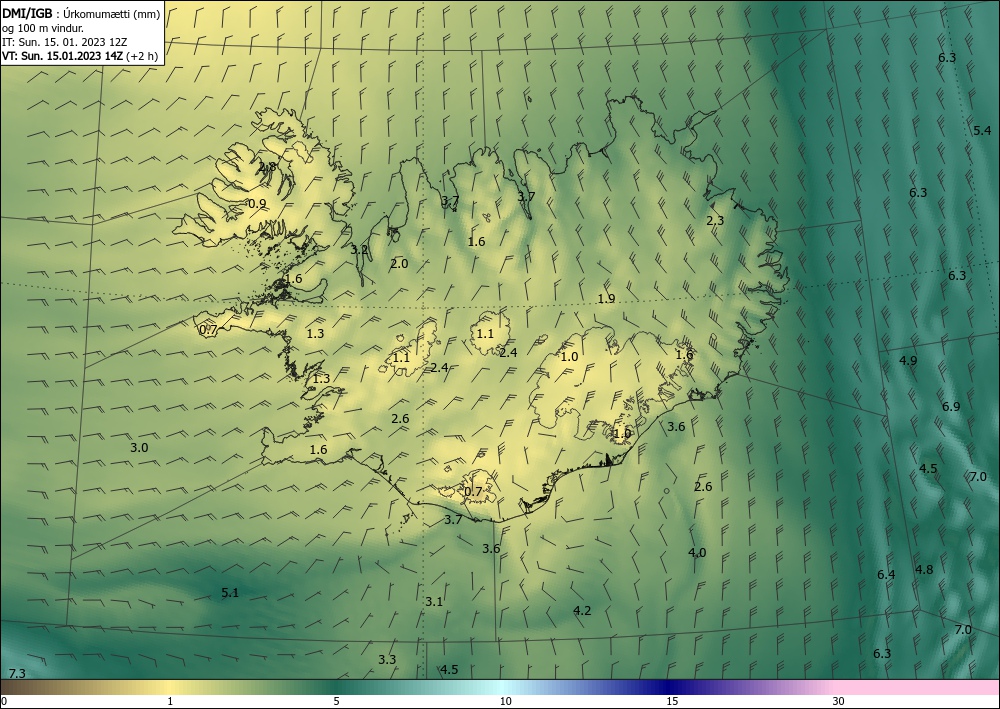Click the 1.1 value on Langjökull glacier
Image resolution: width=1000 pixels, height=709 pixels.
tap(401, 358)
